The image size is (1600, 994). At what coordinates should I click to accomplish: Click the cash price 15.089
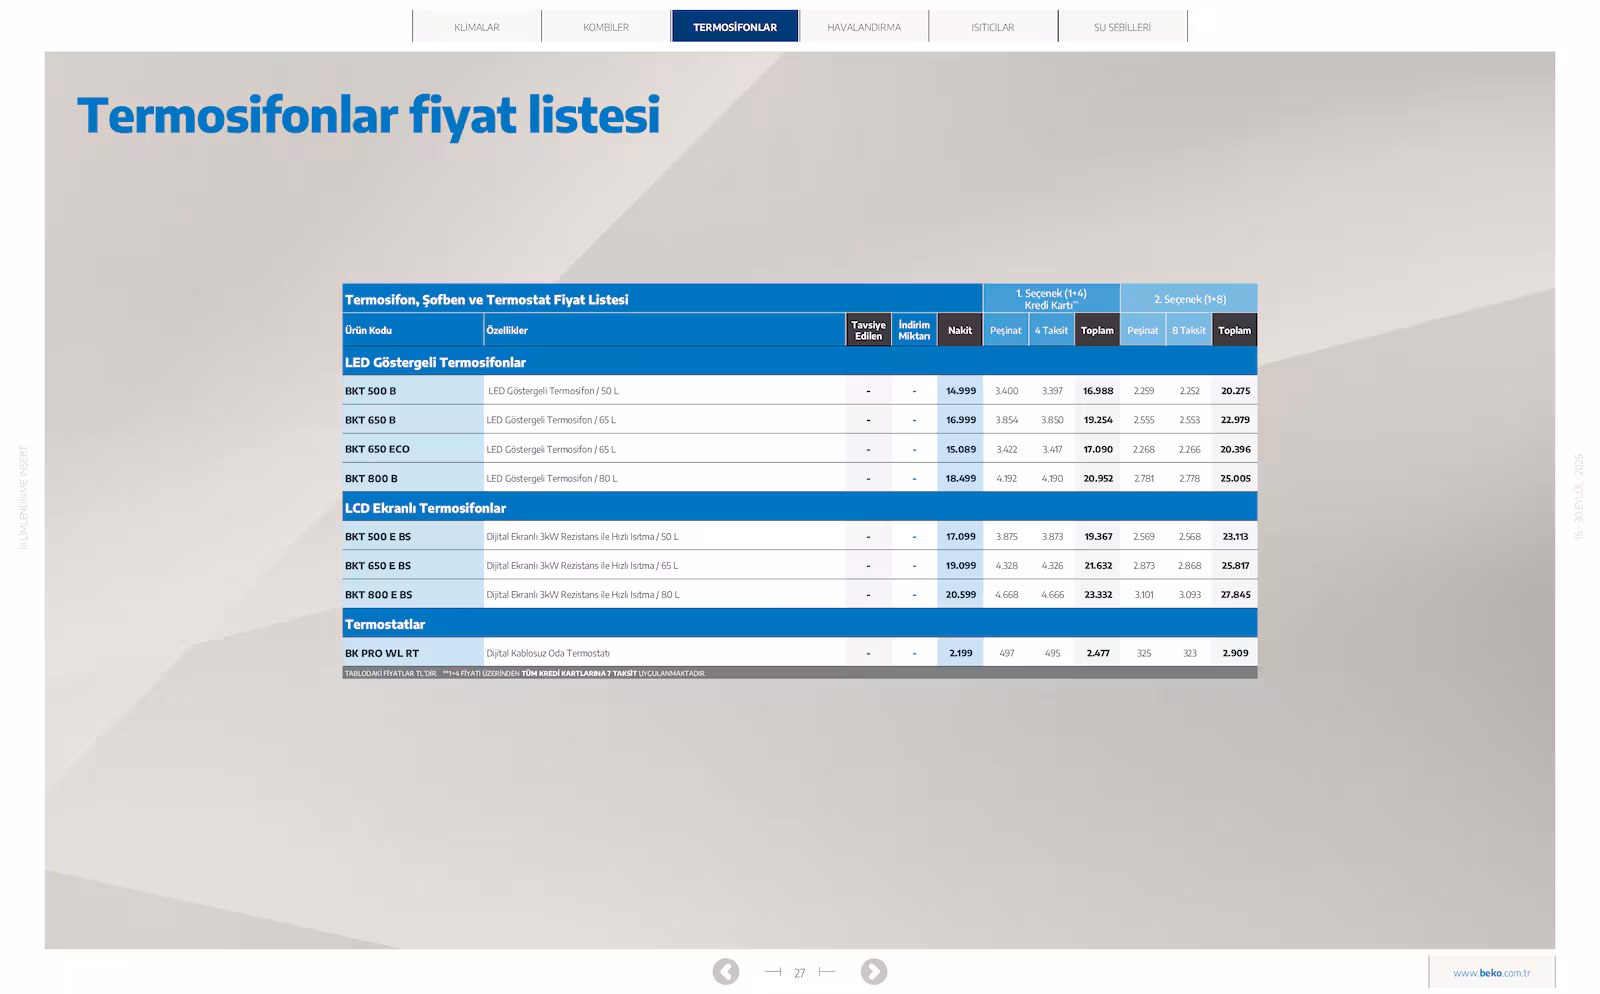pyautogui.click(x=961, y=449)
